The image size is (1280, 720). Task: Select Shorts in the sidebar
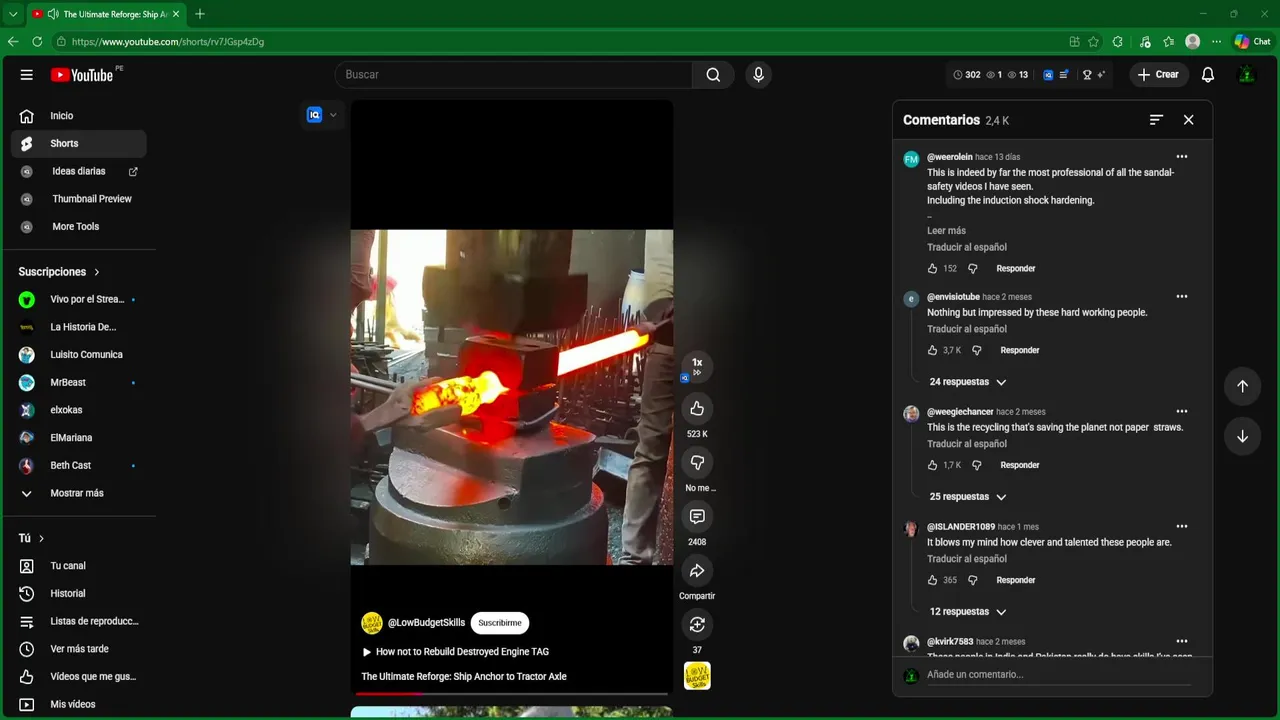[x=78, y=144]
